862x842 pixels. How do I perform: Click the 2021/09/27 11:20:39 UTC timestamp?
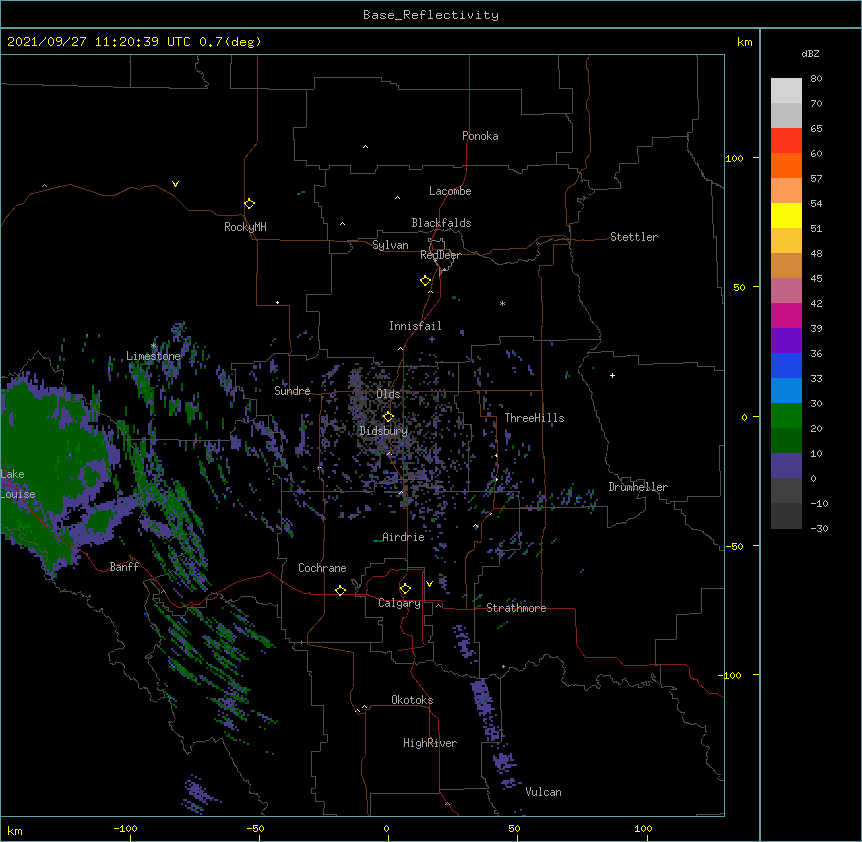(x=98, y=42)
